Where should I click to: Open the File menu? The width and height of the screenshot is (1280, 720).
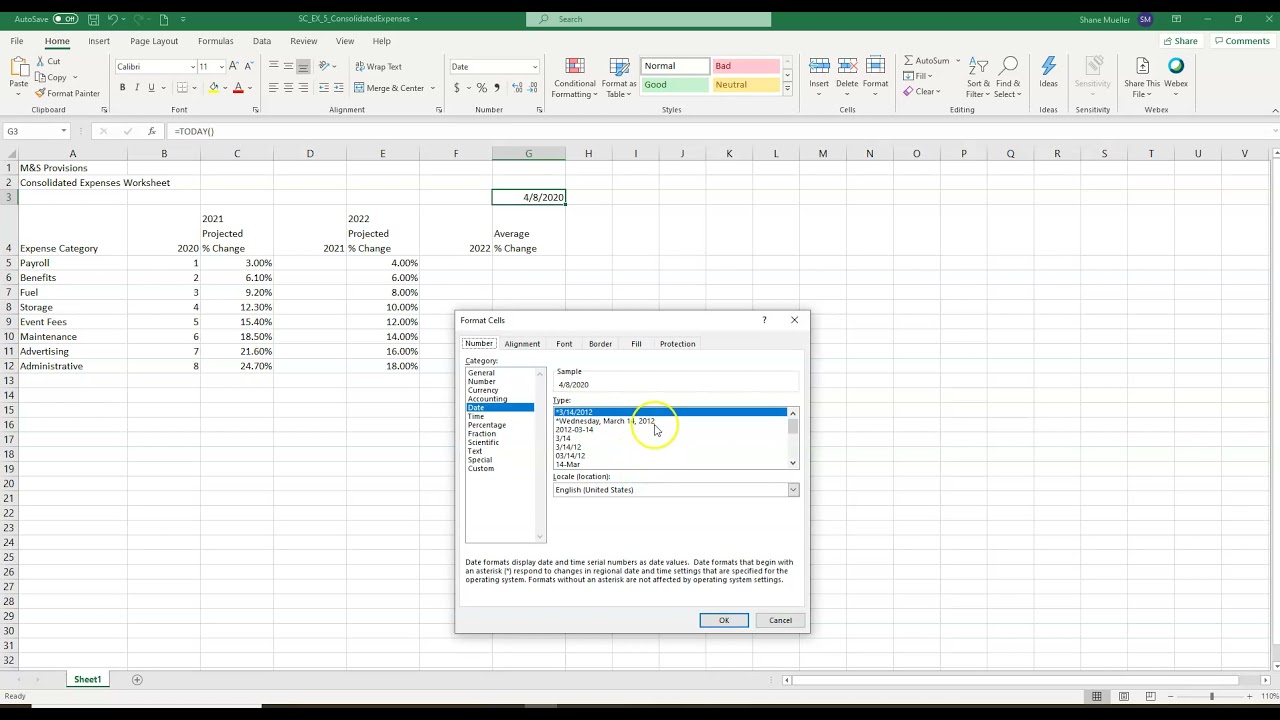(x=17, y=41)
